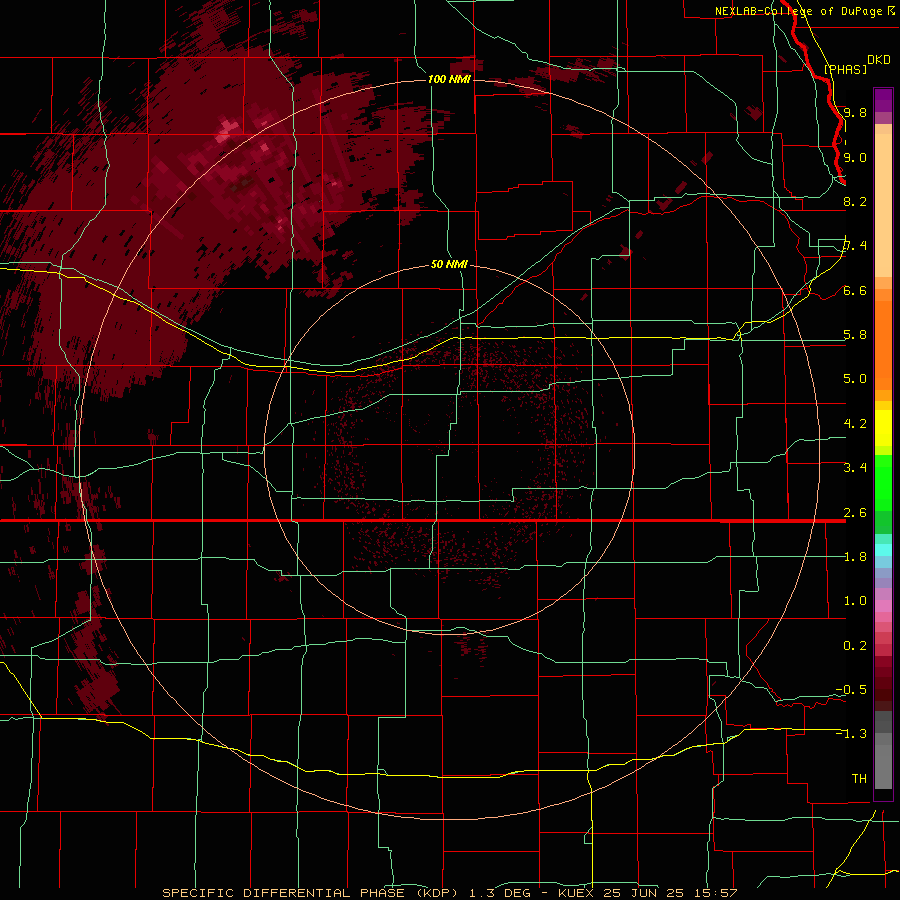Click the 9.8 value on the color scale

[855, 112]
